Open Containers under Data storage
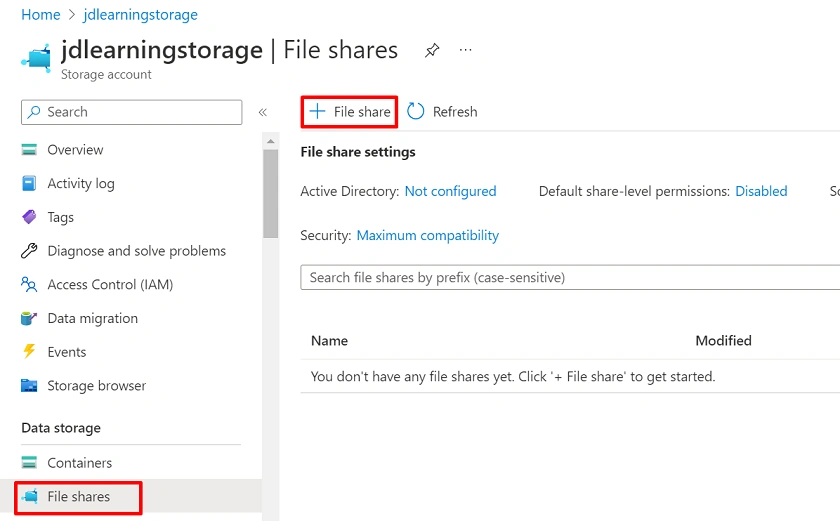The height and width of the screenshot is (521, 840). 80,463
